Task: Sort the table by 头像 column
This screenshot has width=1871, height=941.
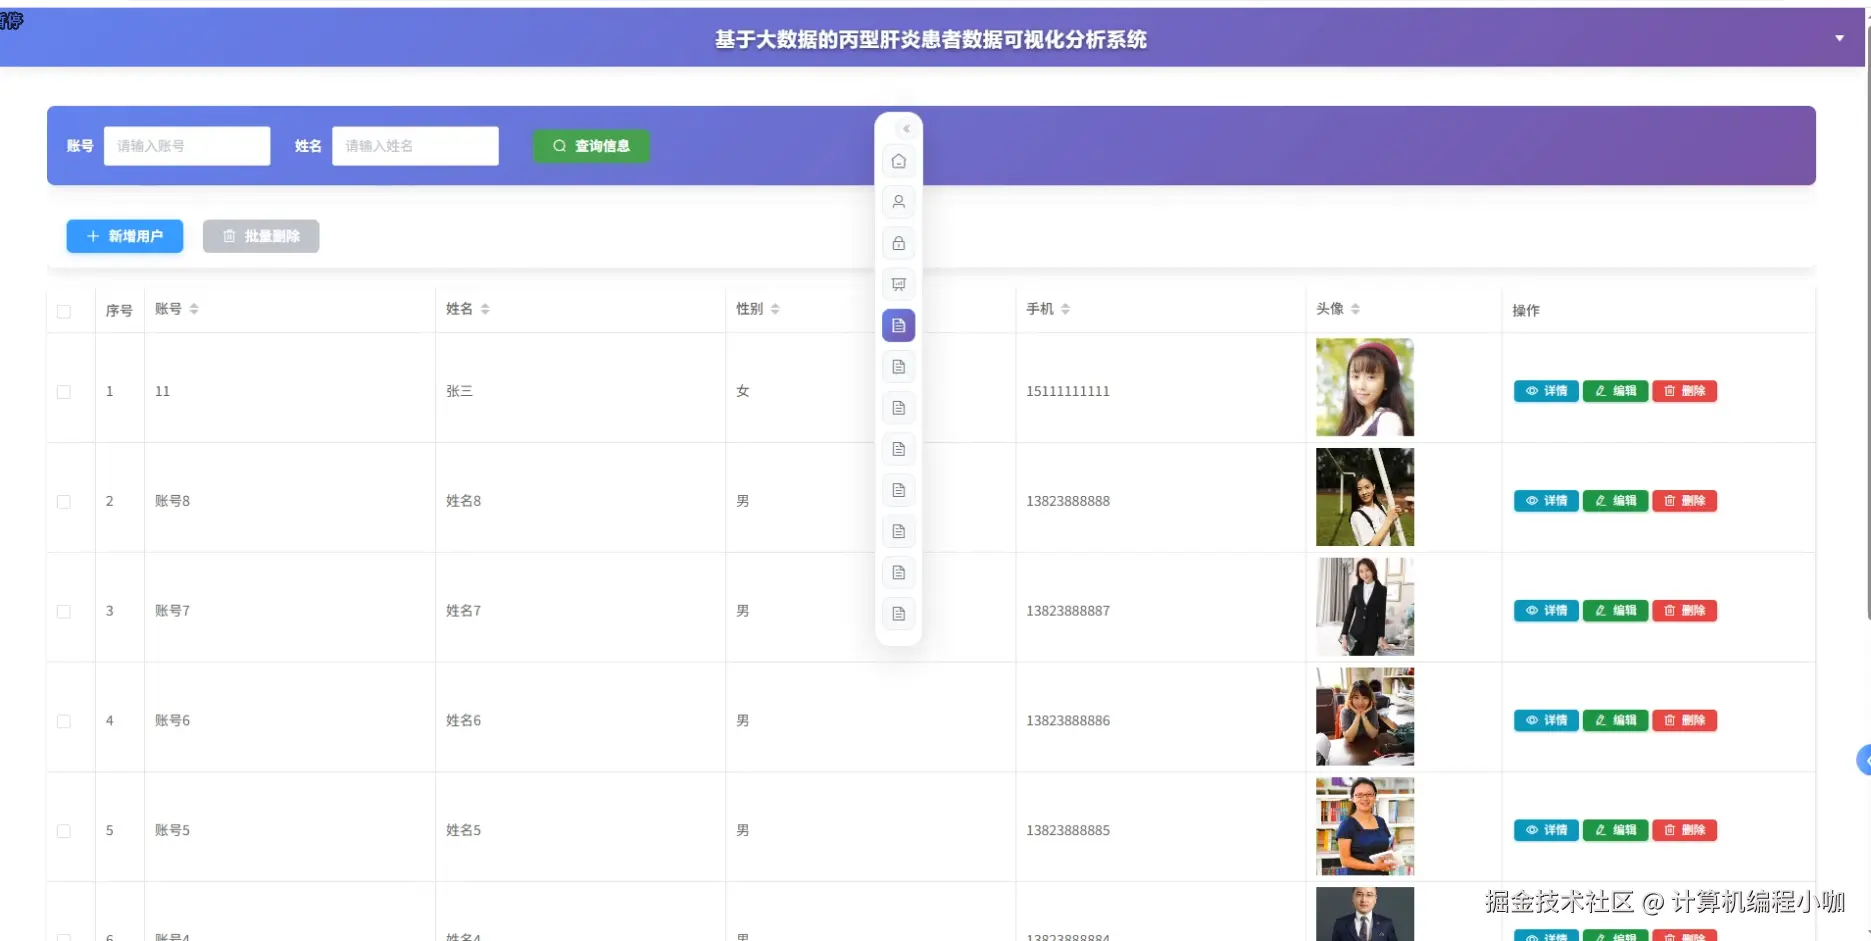Action: coord(1355,309)
